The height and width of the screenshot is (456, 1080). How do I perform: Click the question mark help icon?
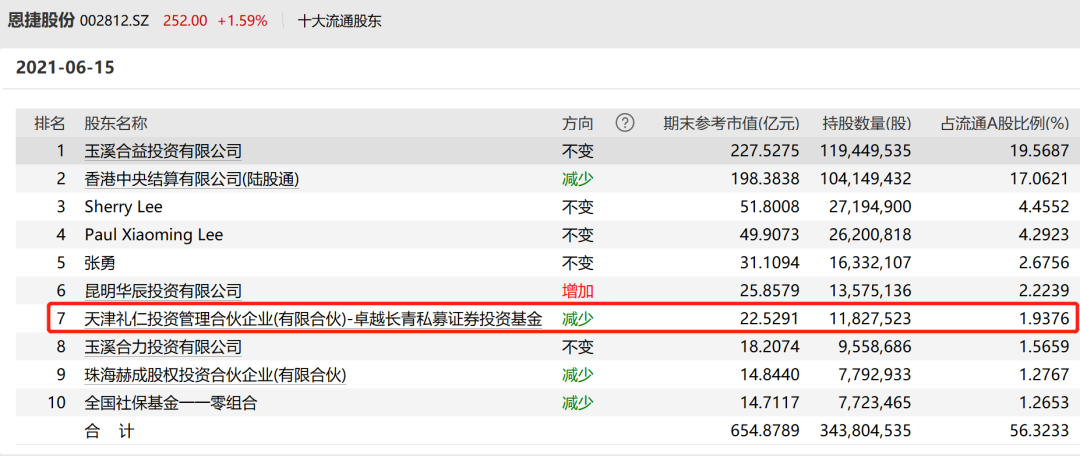tap(625, 123)
